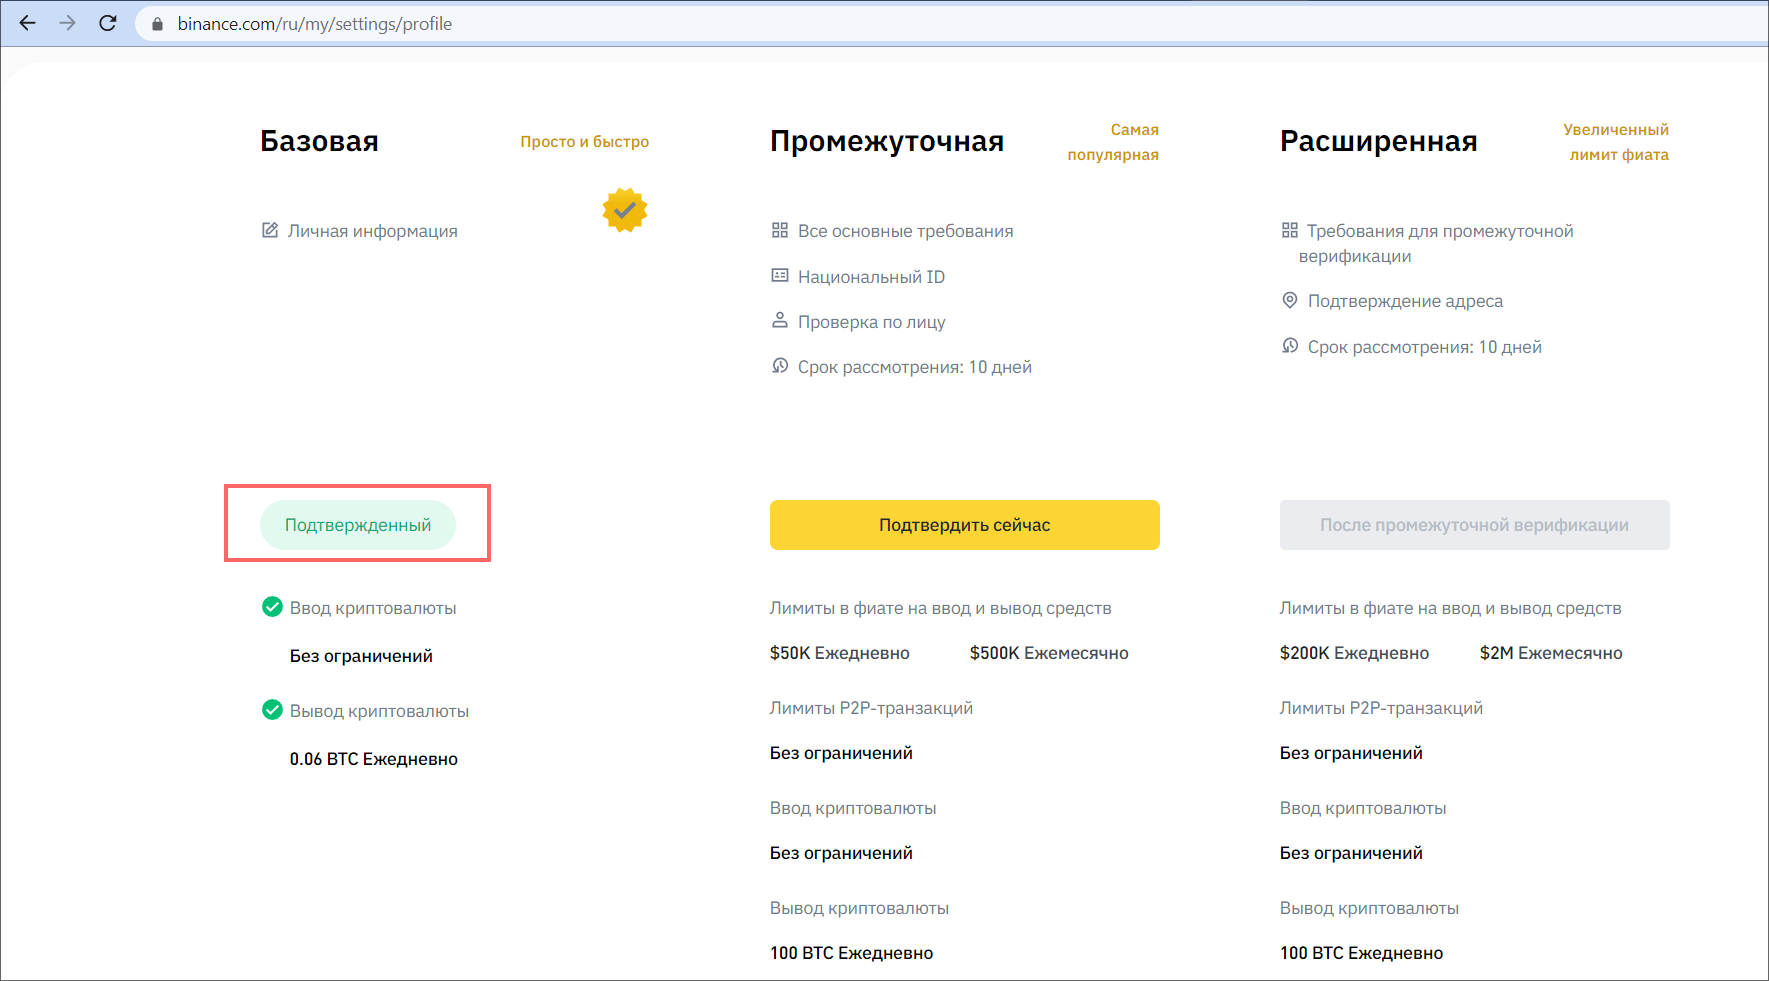Click the После промежуточной верификации button
The image size is (1769, 981).
point(1475,525)
